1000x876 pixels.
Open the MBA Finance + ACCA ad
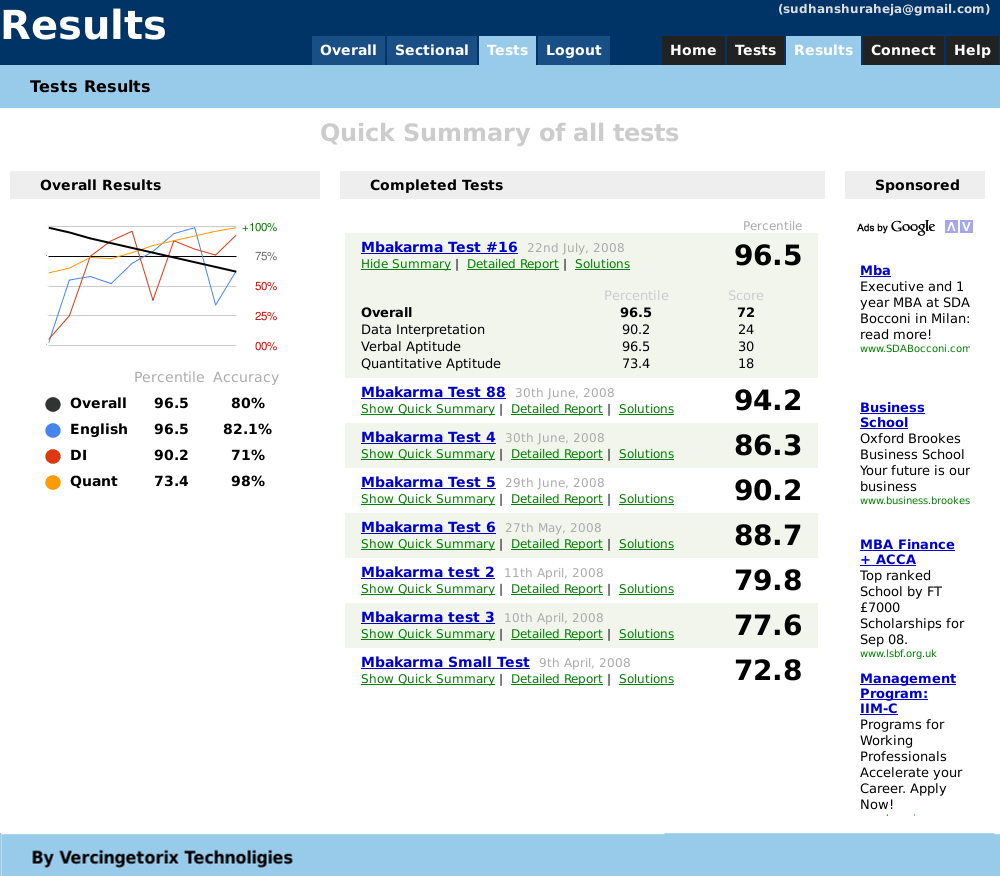point(907,552)
